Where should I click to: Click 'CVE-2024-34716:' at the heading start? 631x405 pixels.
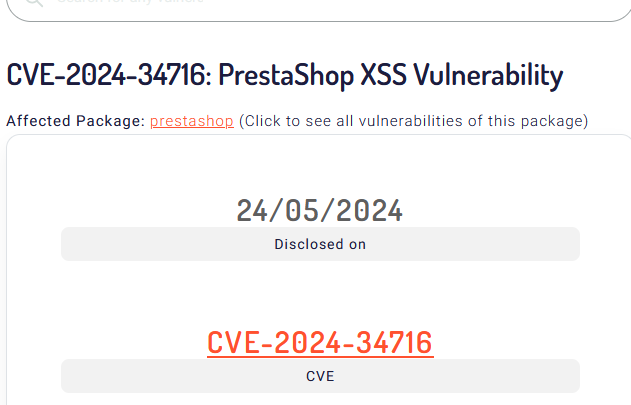click(109, 75)
